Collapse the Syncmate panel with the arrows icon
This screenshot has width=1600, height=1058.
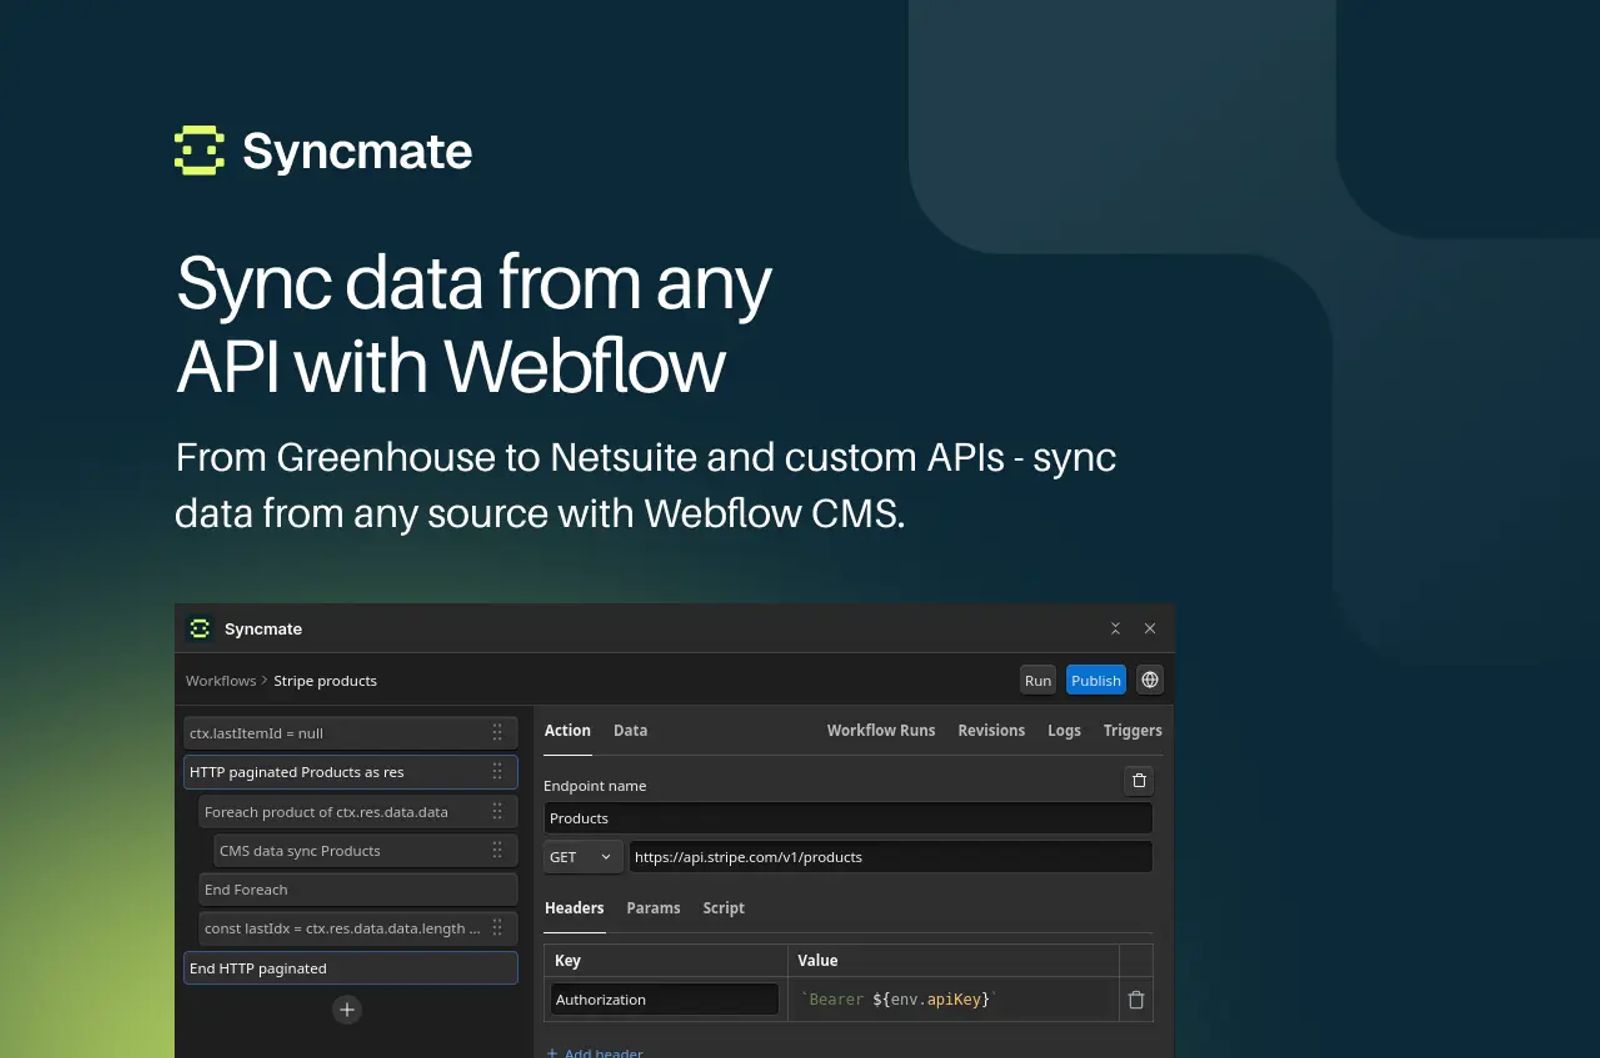[x=1115, y=628]
